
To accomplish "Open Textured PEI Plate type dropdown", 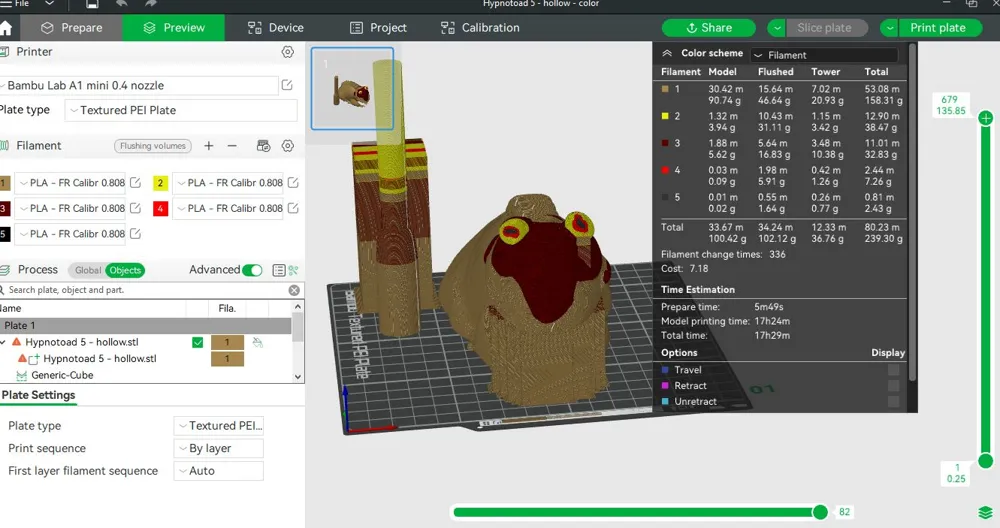I will (x=181, y=110).
